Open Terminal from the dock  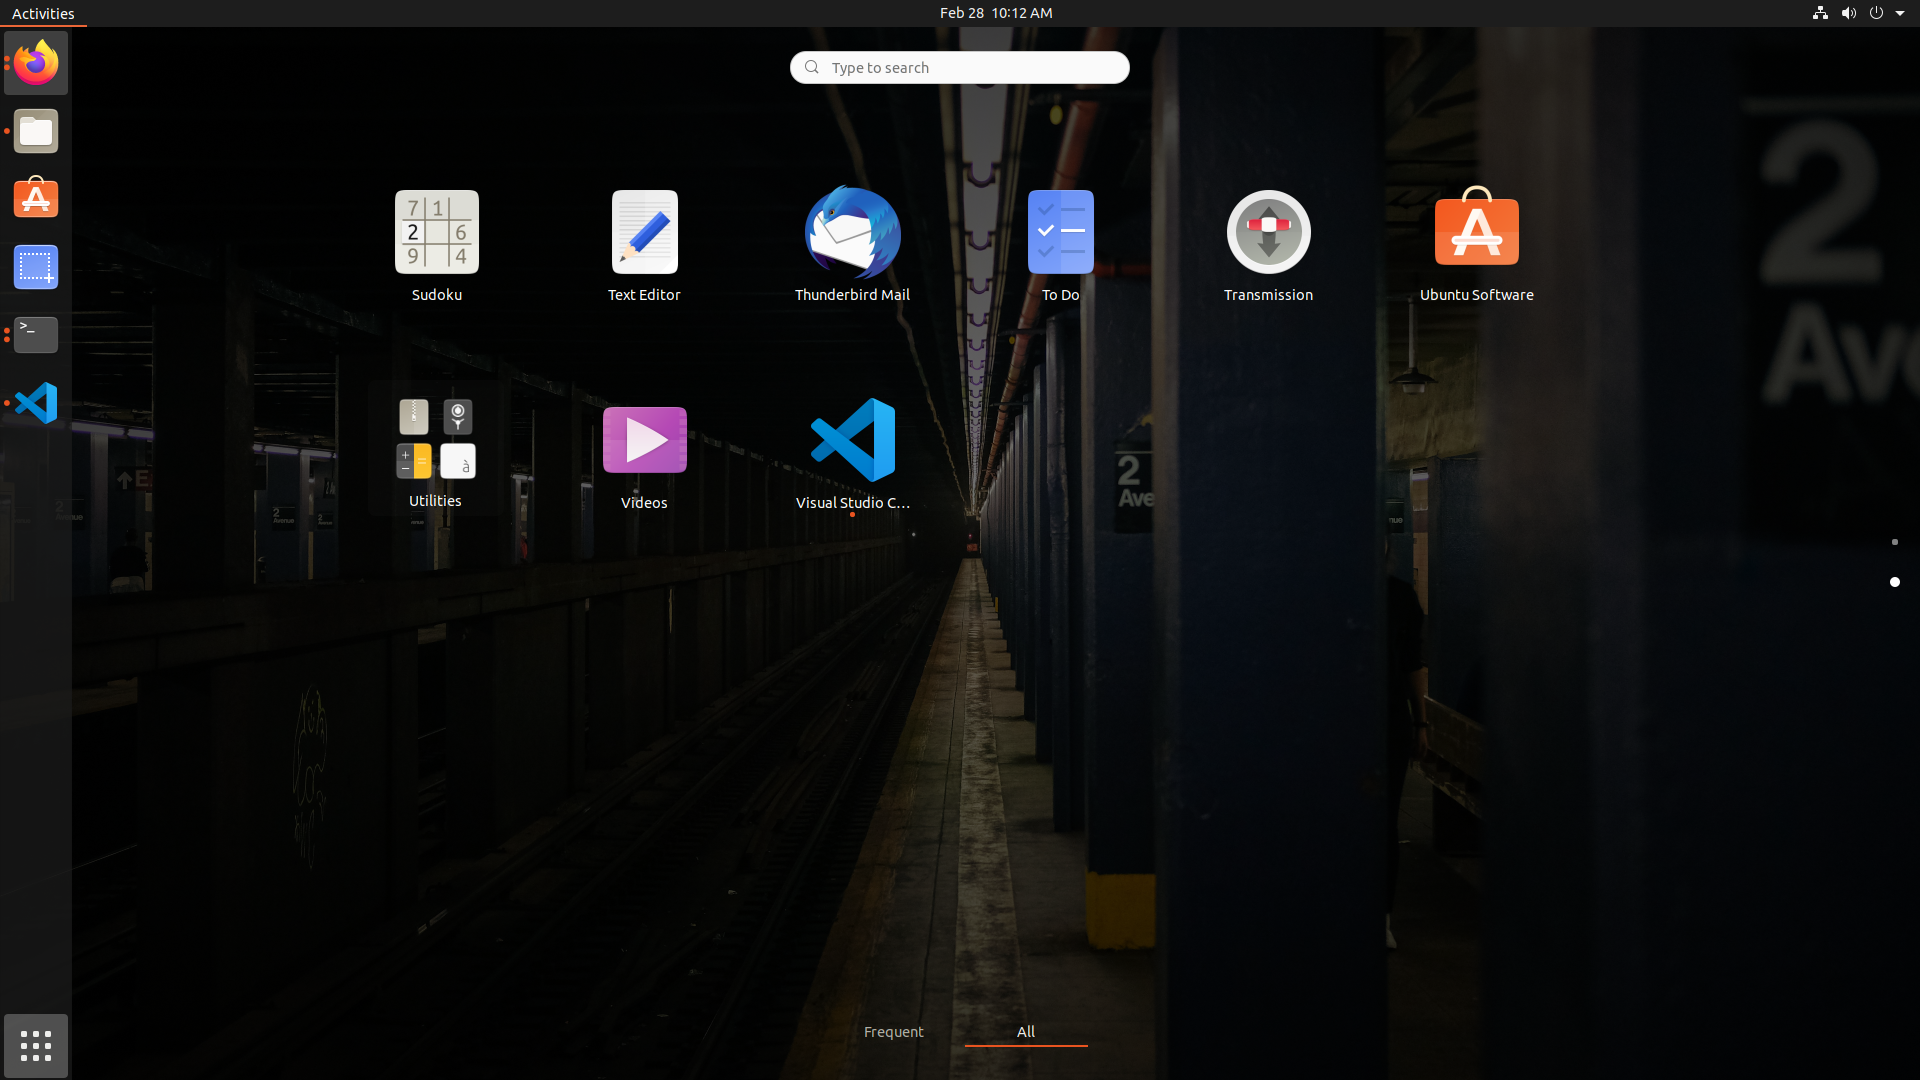pos(36,335)
